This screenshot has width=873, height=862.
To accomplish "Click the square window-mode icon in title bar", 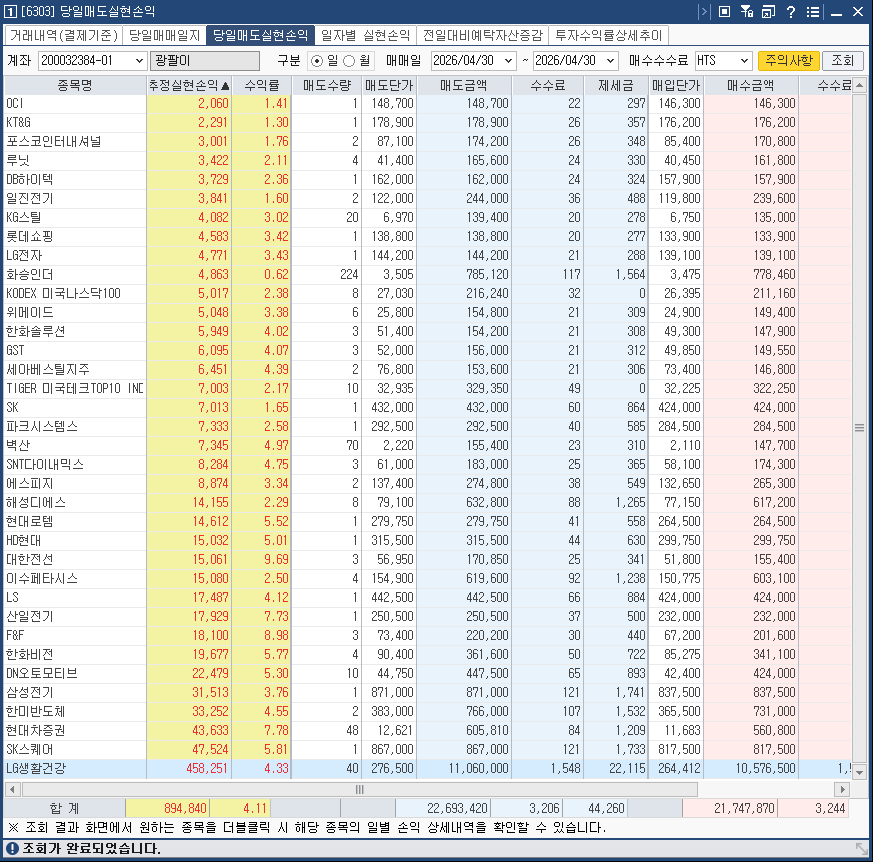I will 724,11.
